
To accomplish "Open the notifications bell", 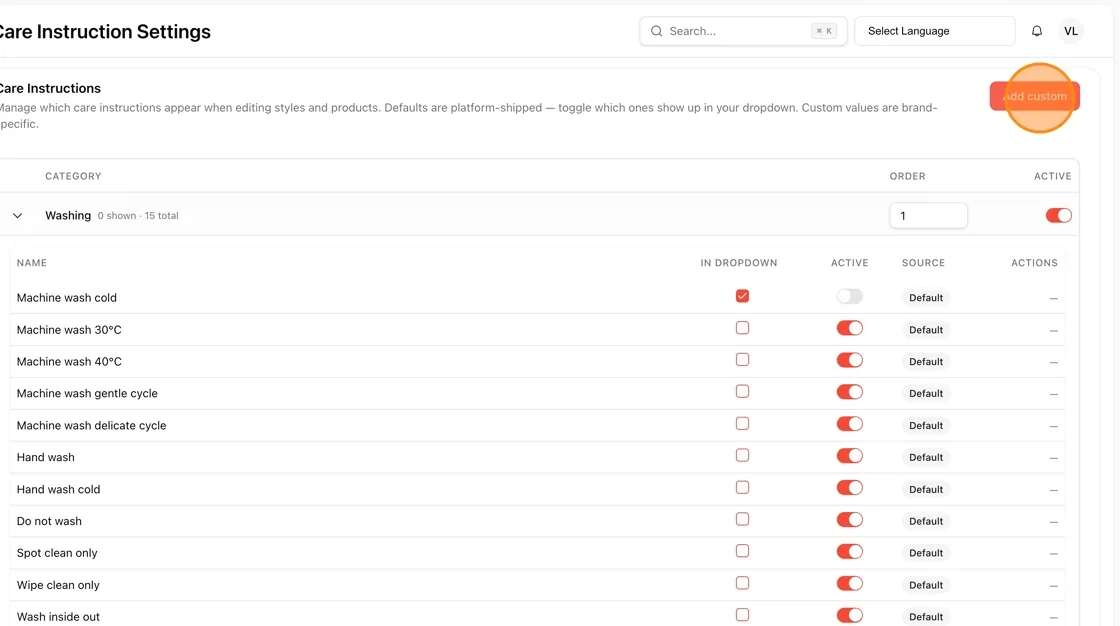I will coord(1036,31).
